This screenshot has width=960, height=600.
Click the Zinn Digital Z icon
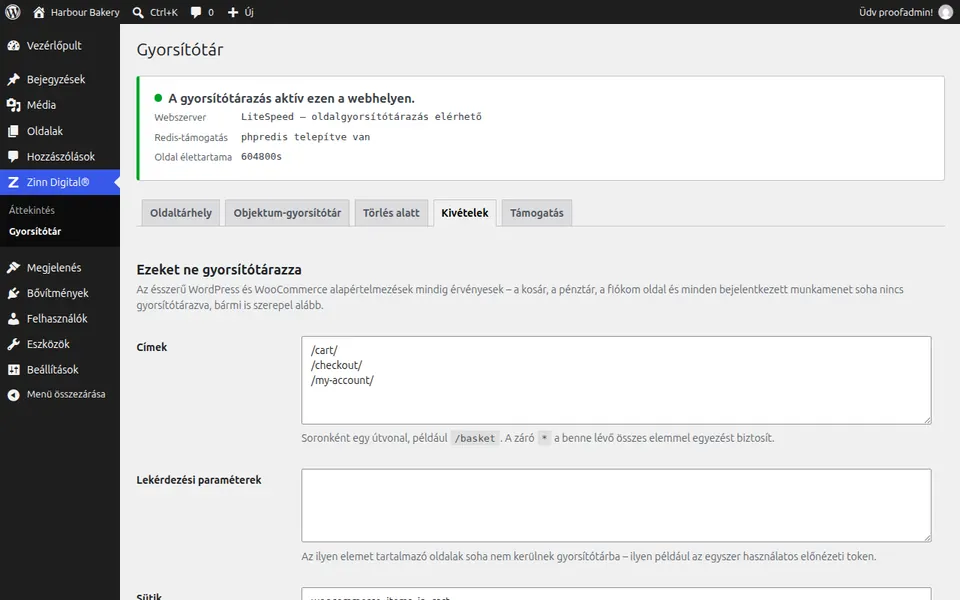click(x=13, y=182)
